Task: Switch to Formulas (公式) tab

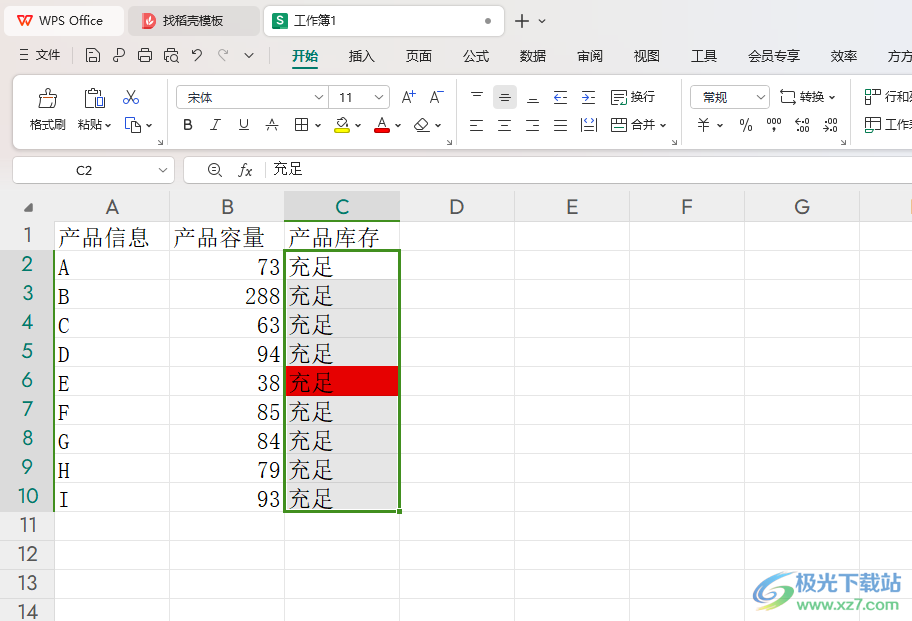Action: point(476,56)
